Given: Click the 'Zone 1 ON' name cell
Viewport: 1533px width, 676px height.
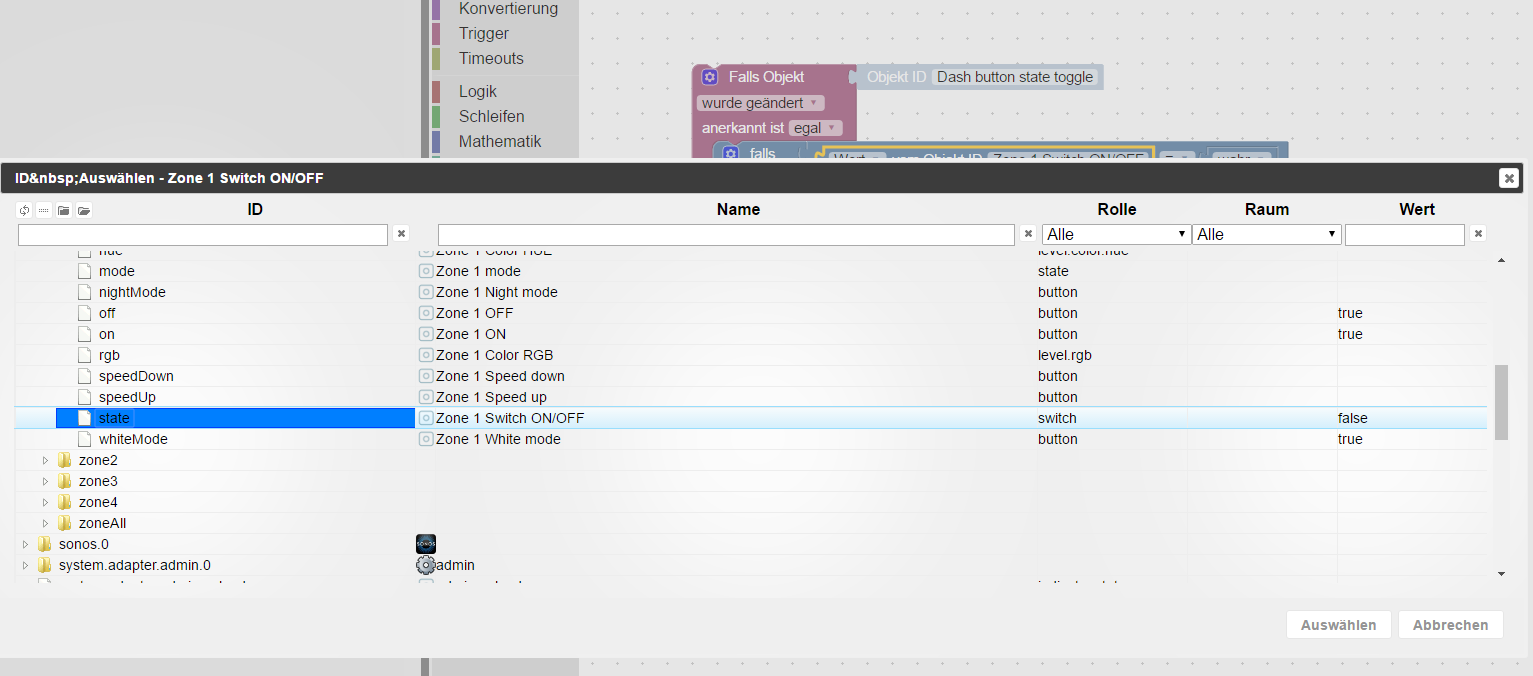Looking at the screenshot, I should [471, 334].
